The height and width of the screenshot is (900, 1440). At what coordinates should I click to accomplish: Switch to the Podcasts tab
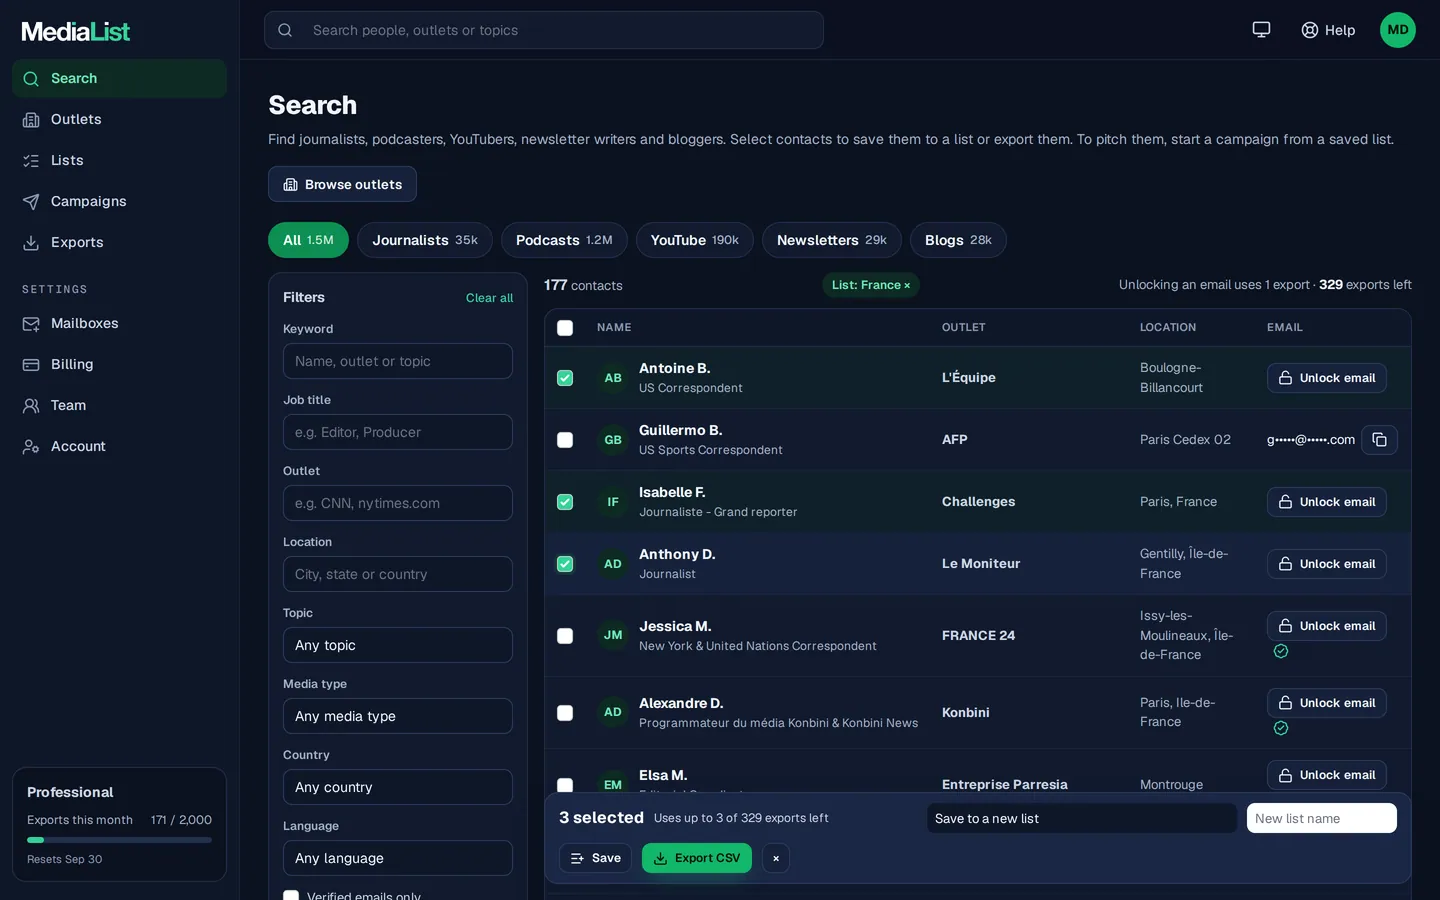tap(564, 240)
